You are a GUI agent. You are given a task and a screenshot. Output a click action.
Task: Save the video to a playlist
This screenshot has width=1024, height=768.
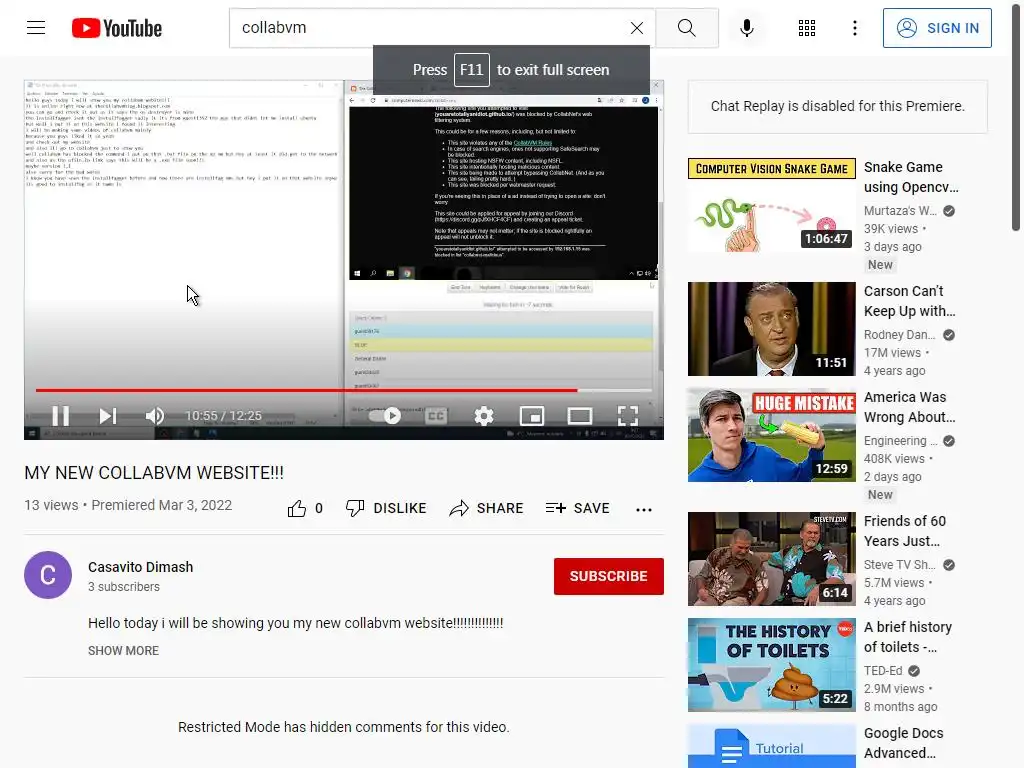click(x=578, y=508)
